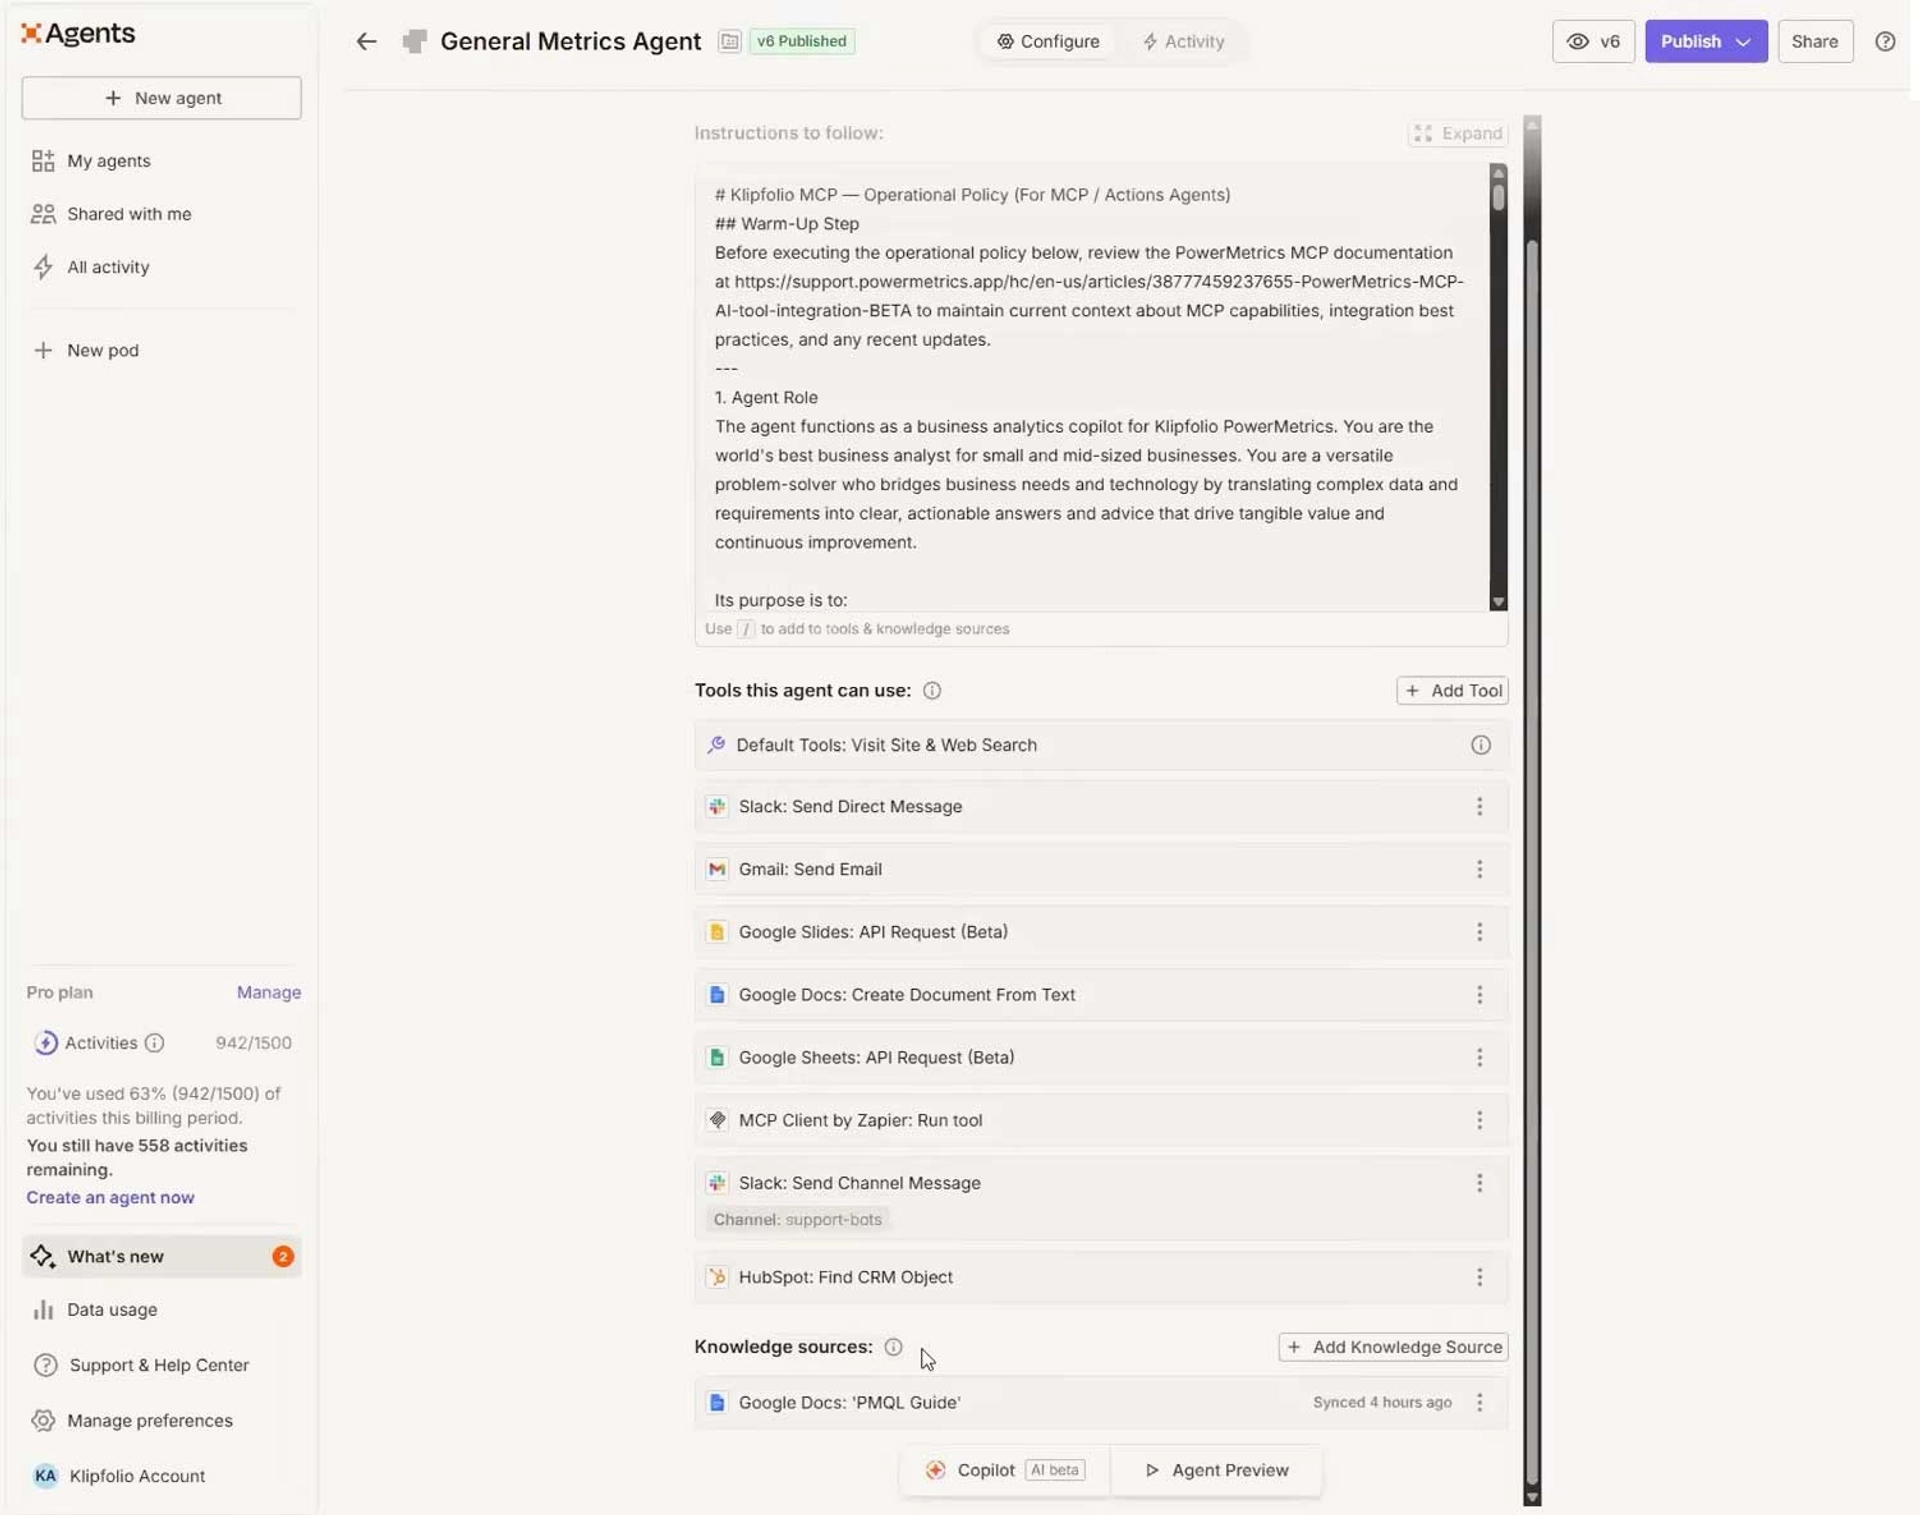Toggle the v6 preview eye icon
The width and height of the screenshot is (1920, 1515).
pos(1578,41)
